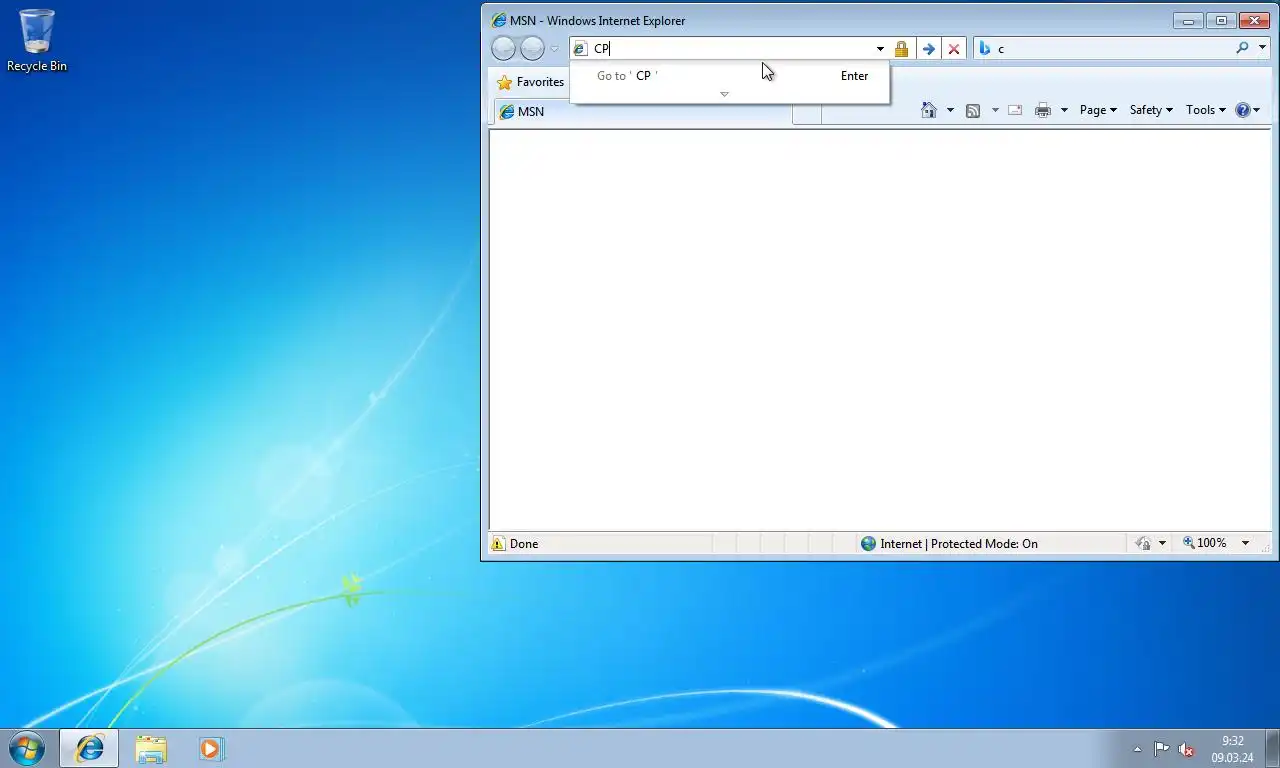Show hidden system tray icons
1280x768 pixels.
[1137, 749]
